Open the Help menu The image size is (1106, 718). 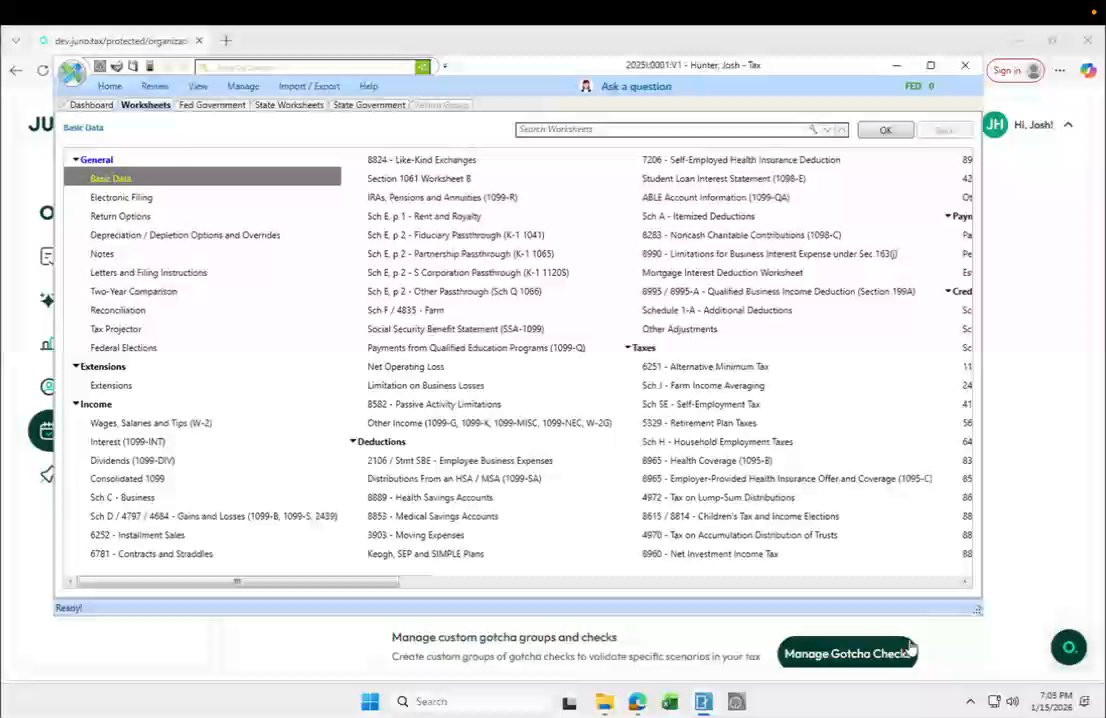(369, 86)
